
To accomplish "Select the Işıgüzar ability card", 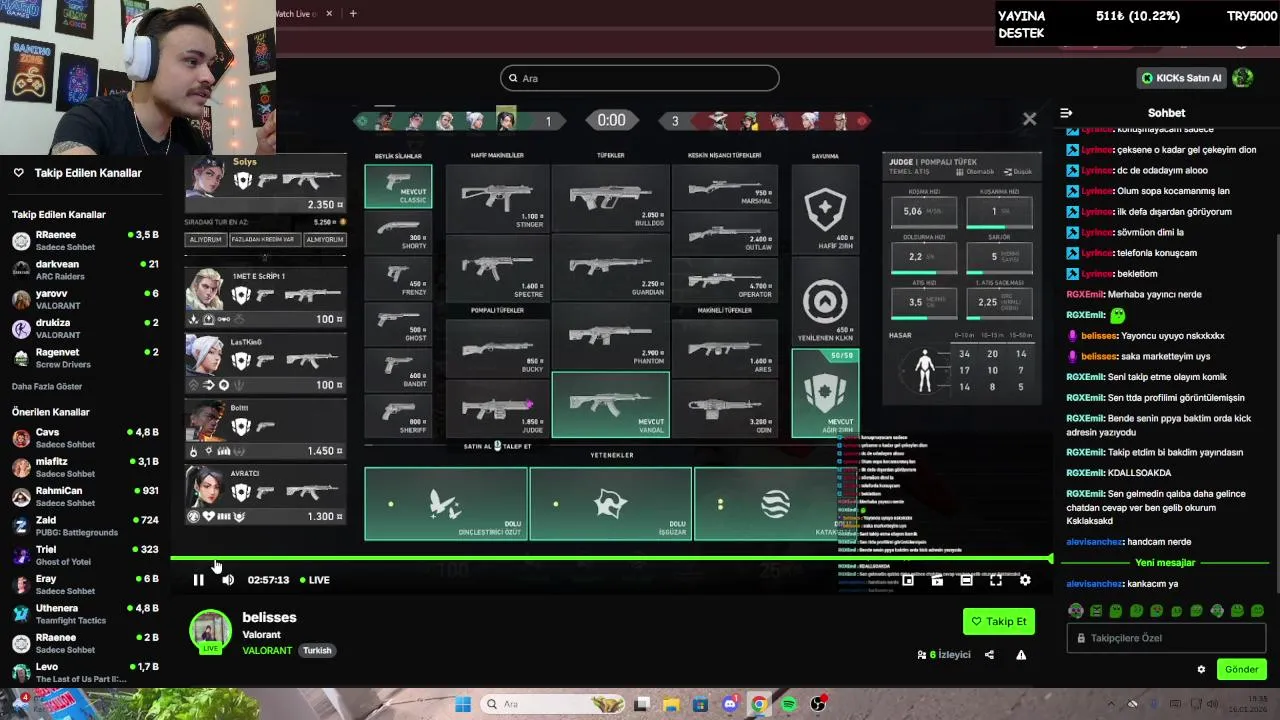I will pos(610,504).
